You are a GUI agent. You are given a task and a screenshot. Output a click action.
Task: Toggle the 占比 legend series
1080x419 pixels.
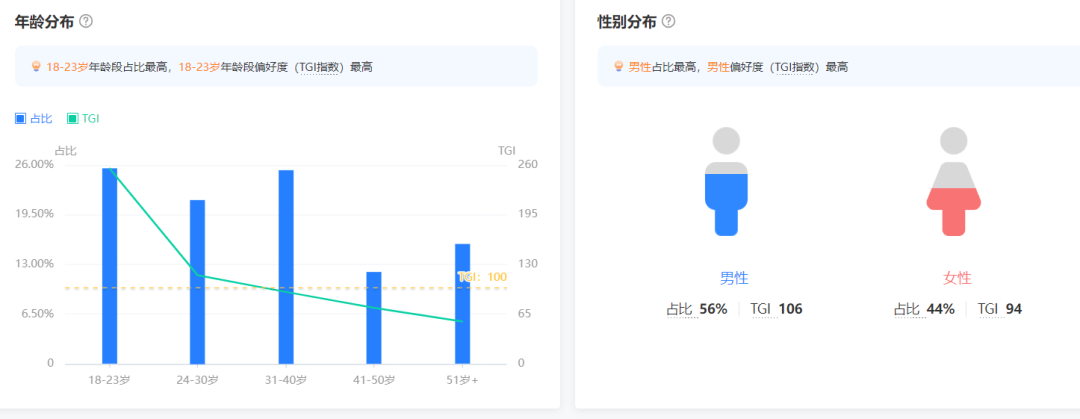point(34,119)
